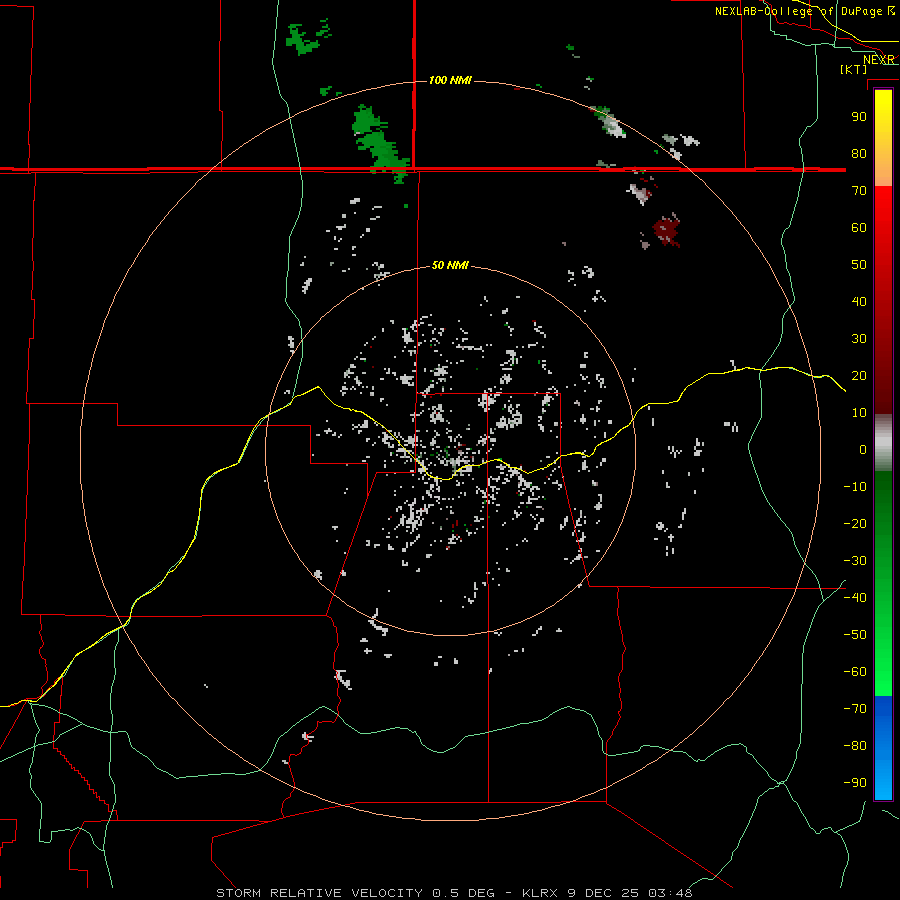
Task: Click the Storm Relative Velocity KLRX caption
Action: [454, 893]
